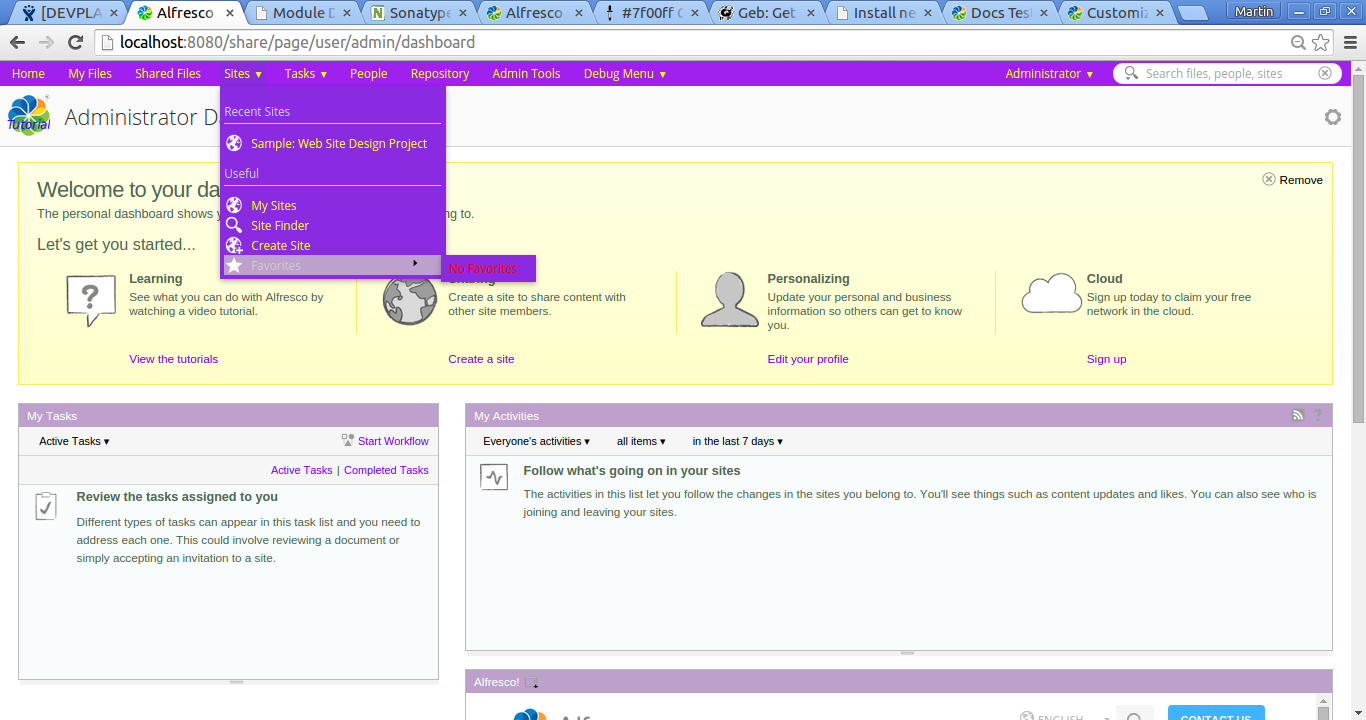Viewport: 1366px width, 720px height.
Task: Select Site Finder in the Sites dropdown
Action: click(x=280, y=225)
